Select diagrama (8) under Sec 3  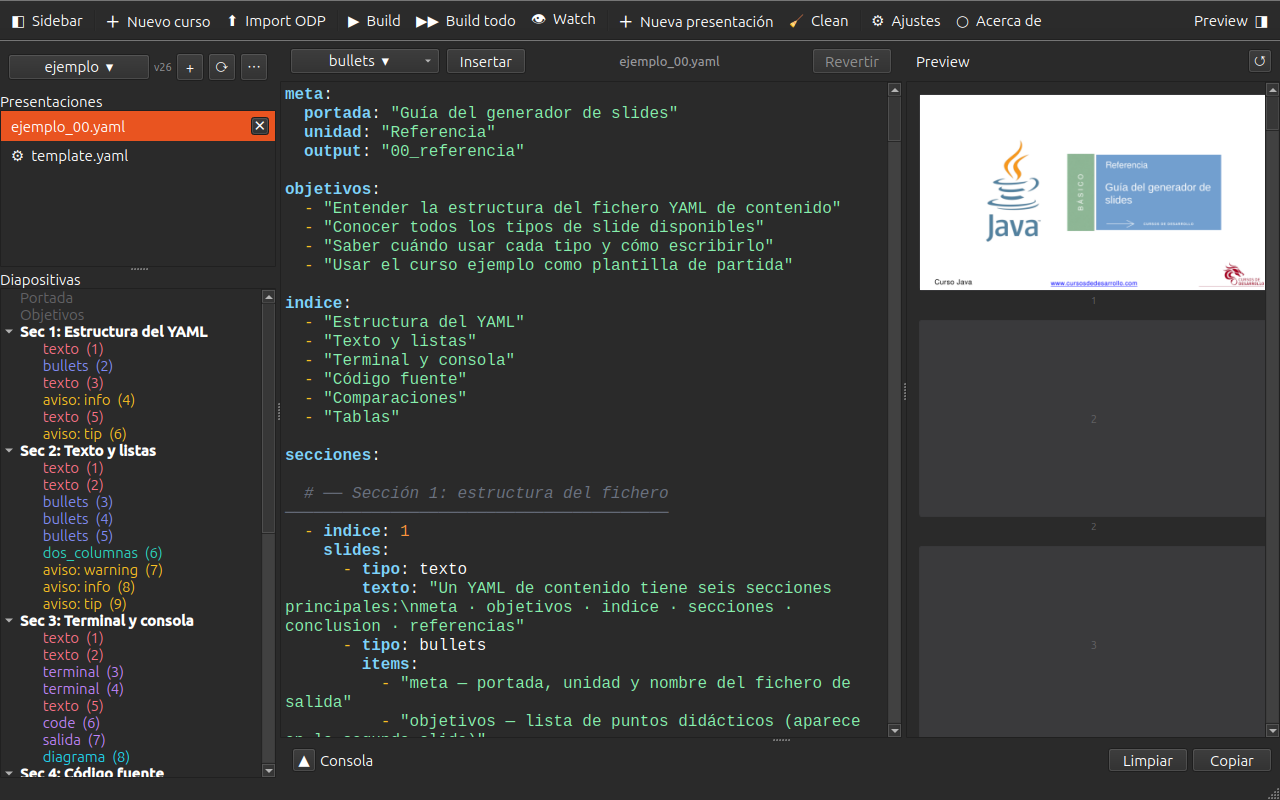(86, 757)
